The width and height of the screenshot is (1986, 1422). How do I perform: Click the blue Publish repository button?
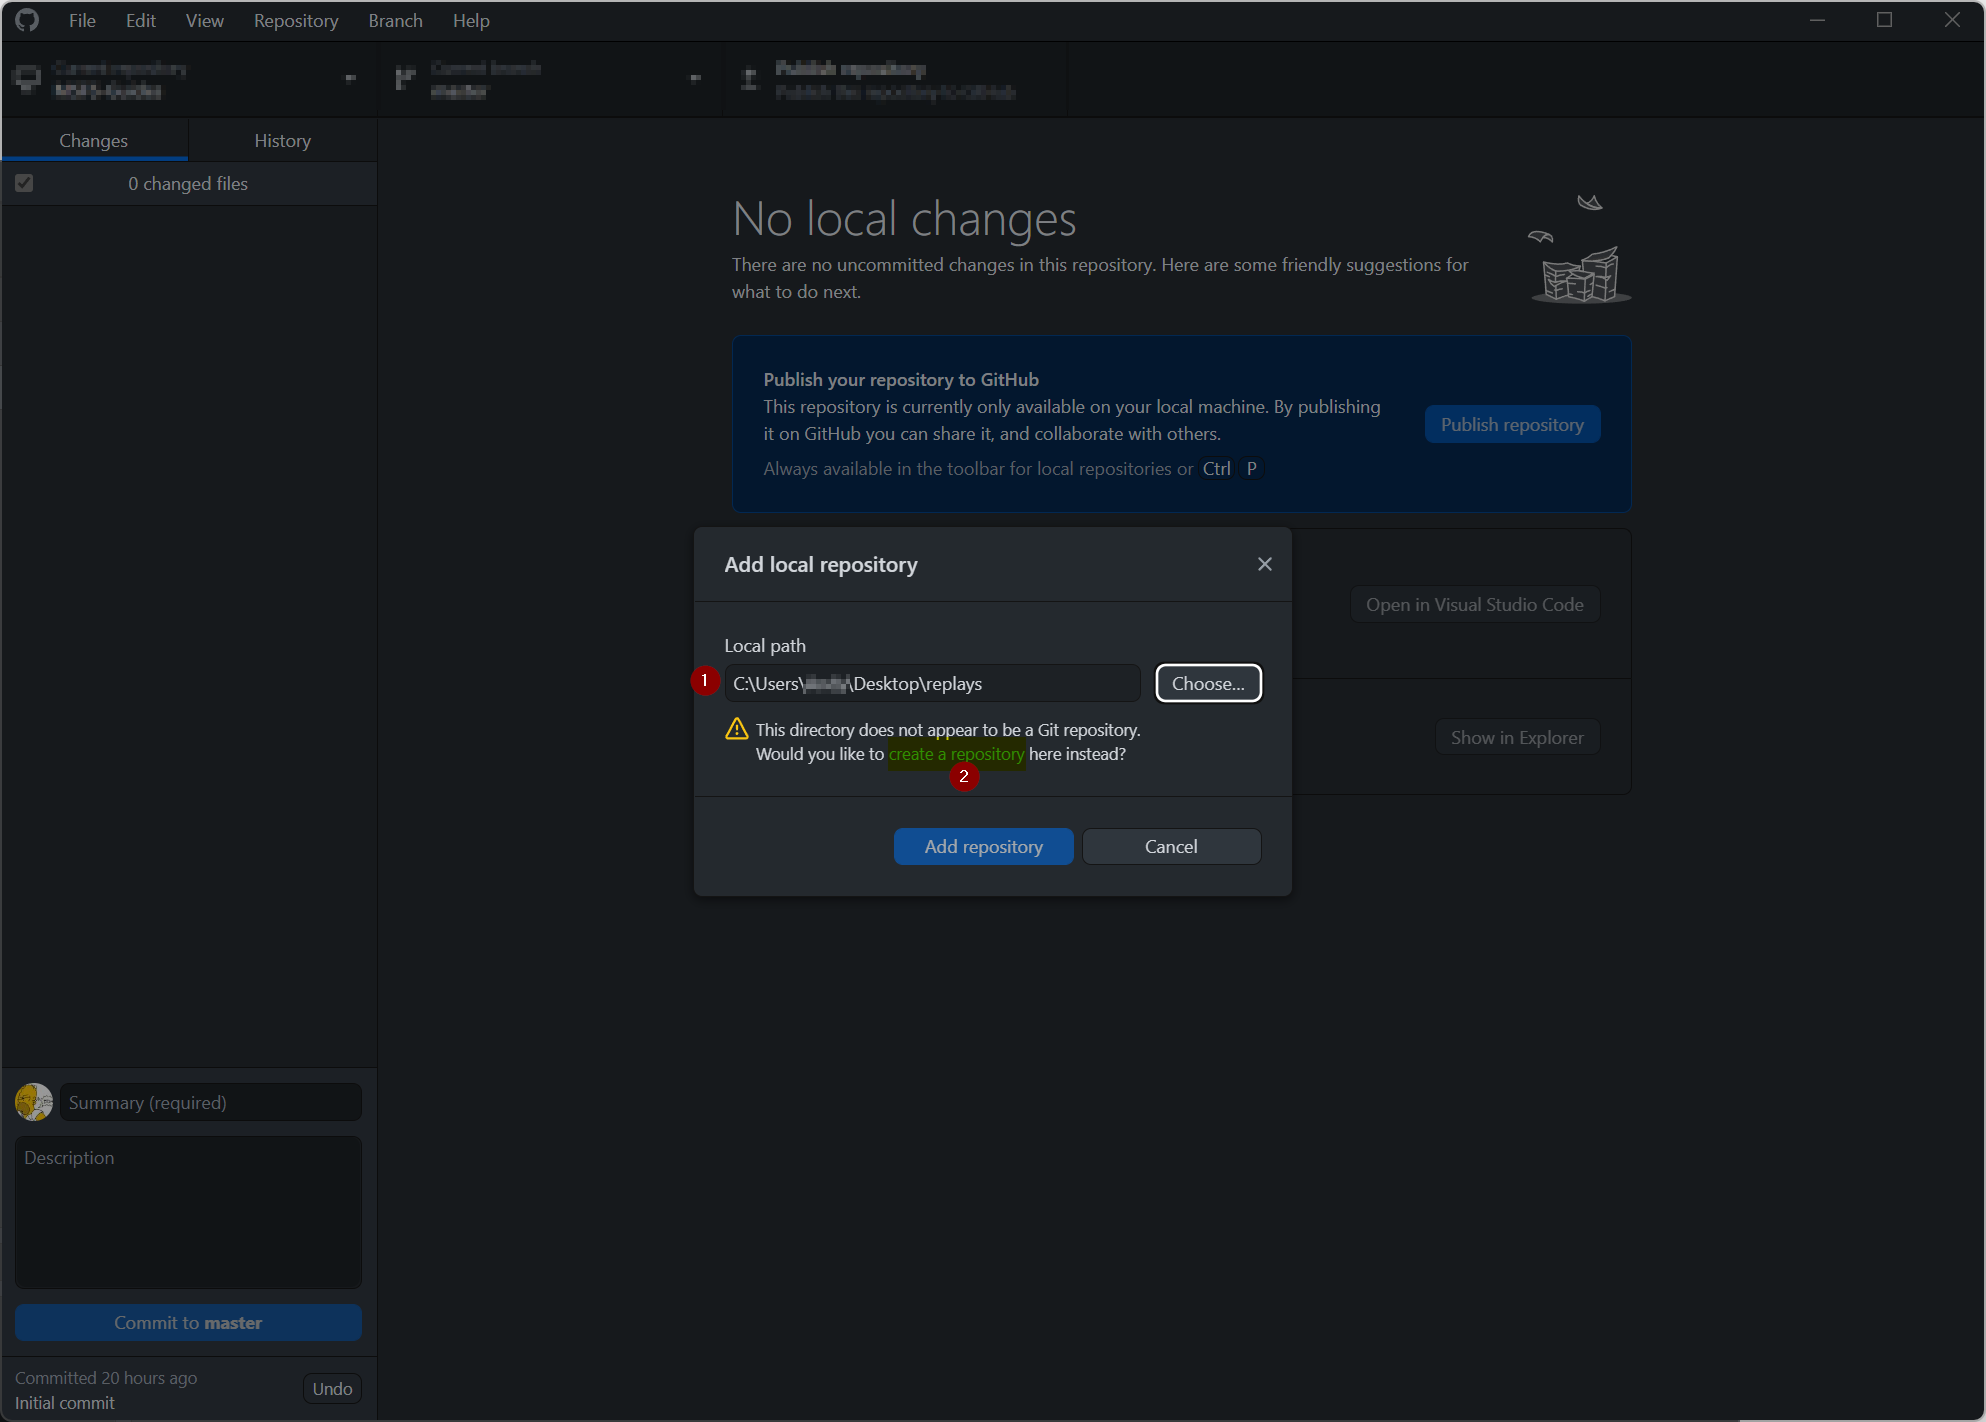[1512, 424]
